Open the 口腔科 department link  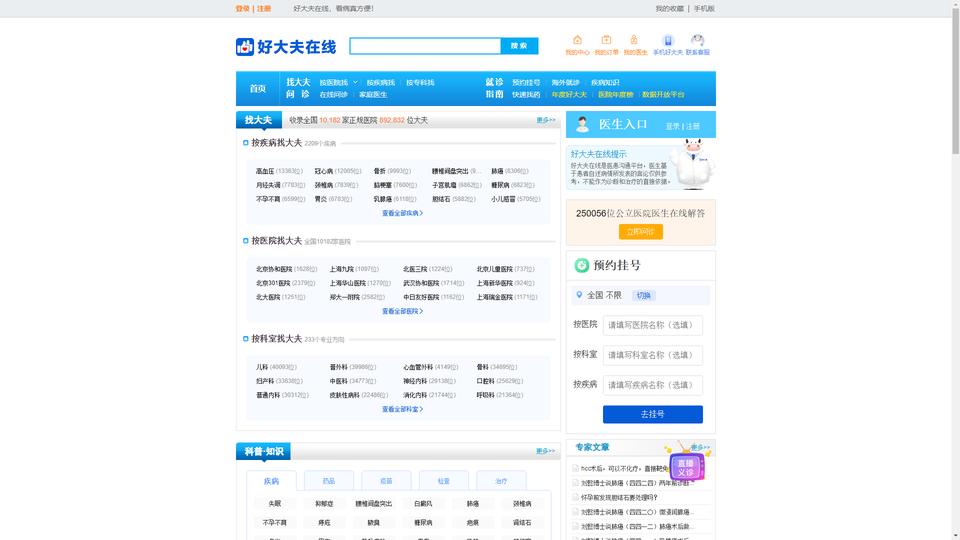[x=486, y=381]
